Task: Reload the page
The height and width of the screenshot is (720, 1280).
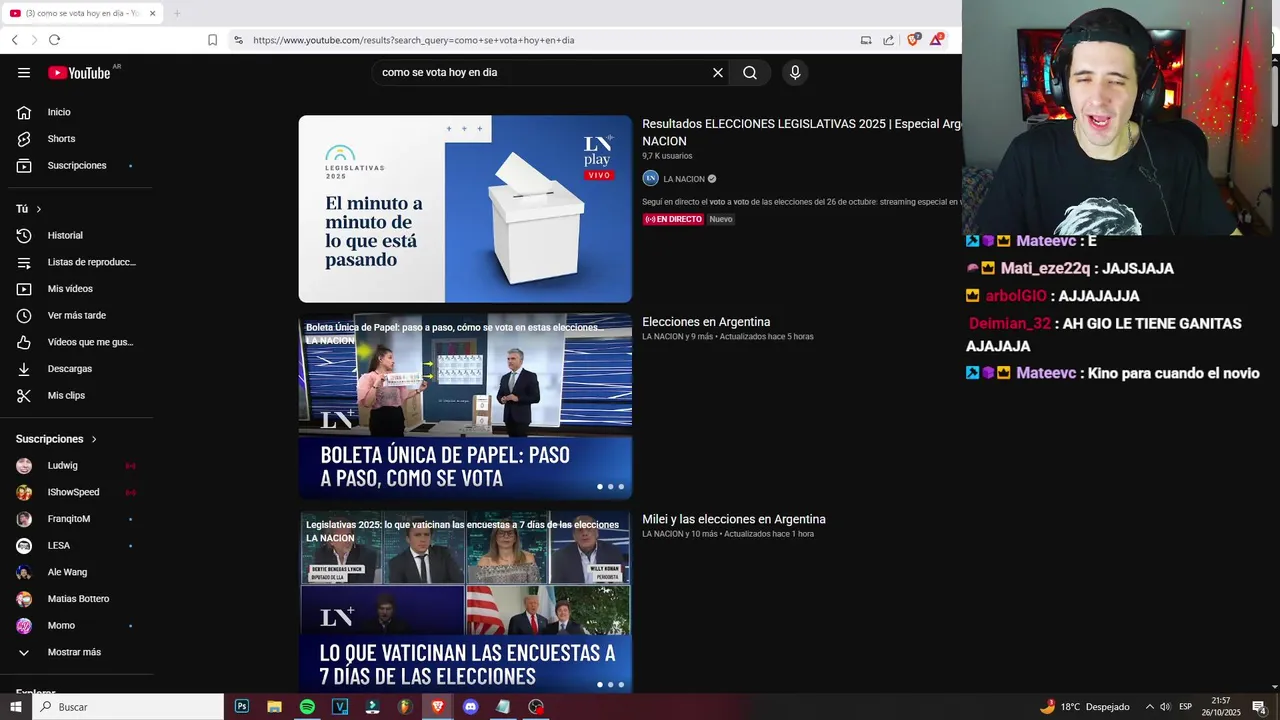Action: tap(54, 40)
